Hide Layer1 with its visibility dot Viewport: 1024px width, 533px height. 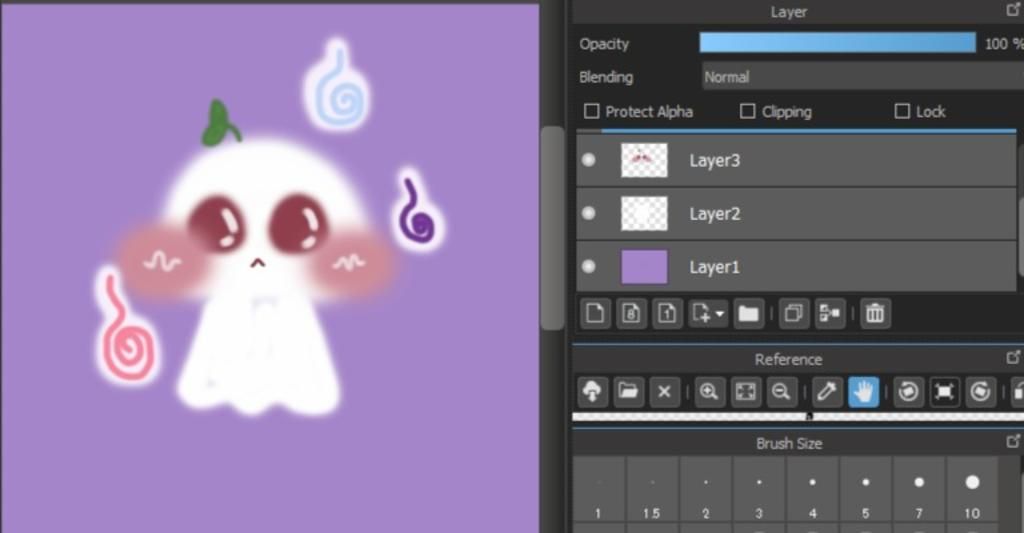(x=588, y=266)
